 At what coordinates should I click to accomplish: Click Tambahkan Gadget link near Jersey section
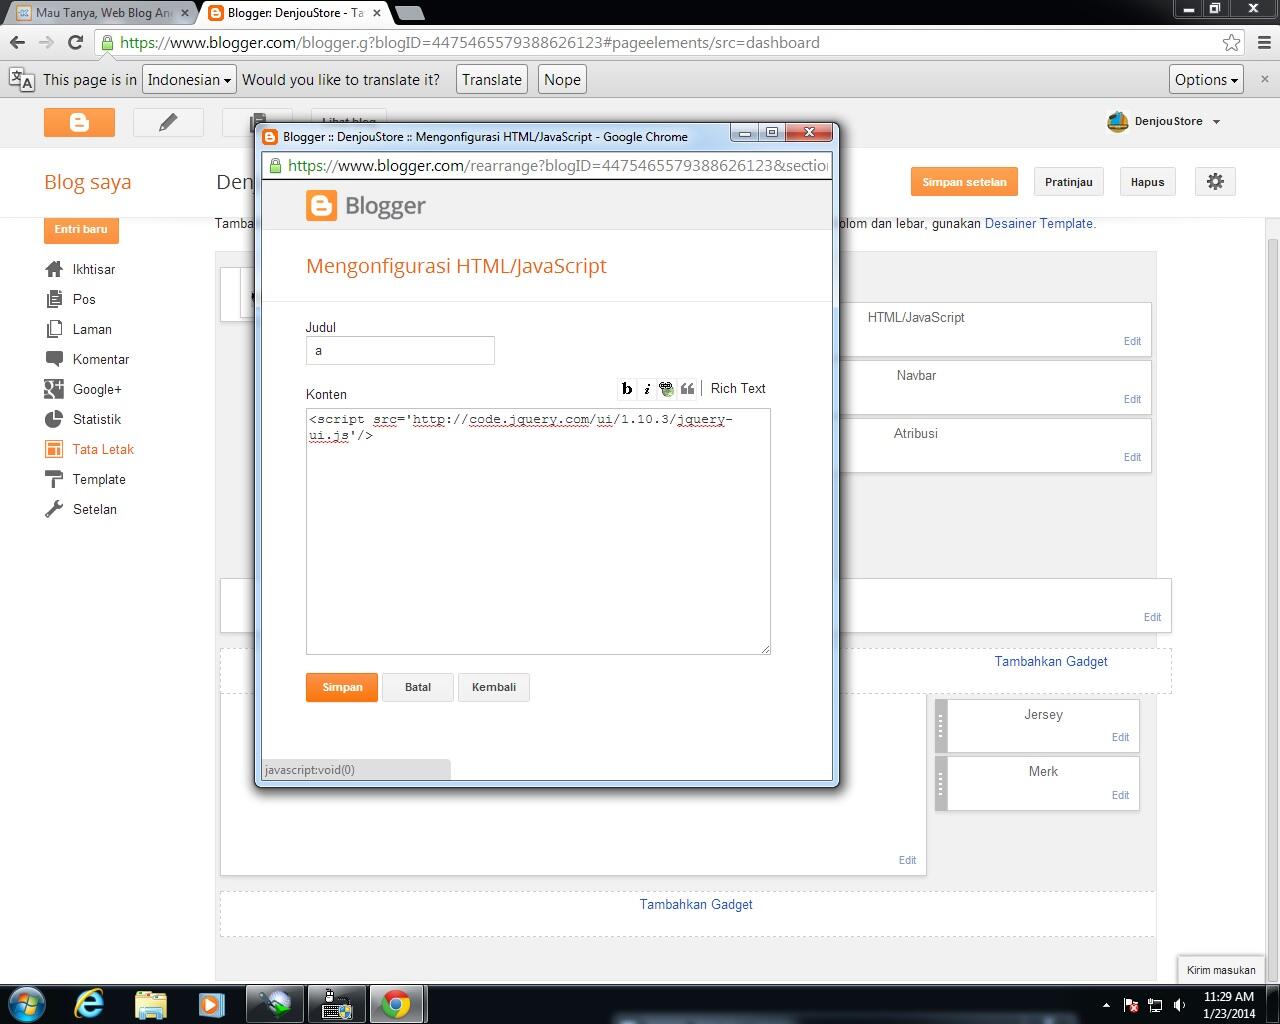coord(1051,661)
